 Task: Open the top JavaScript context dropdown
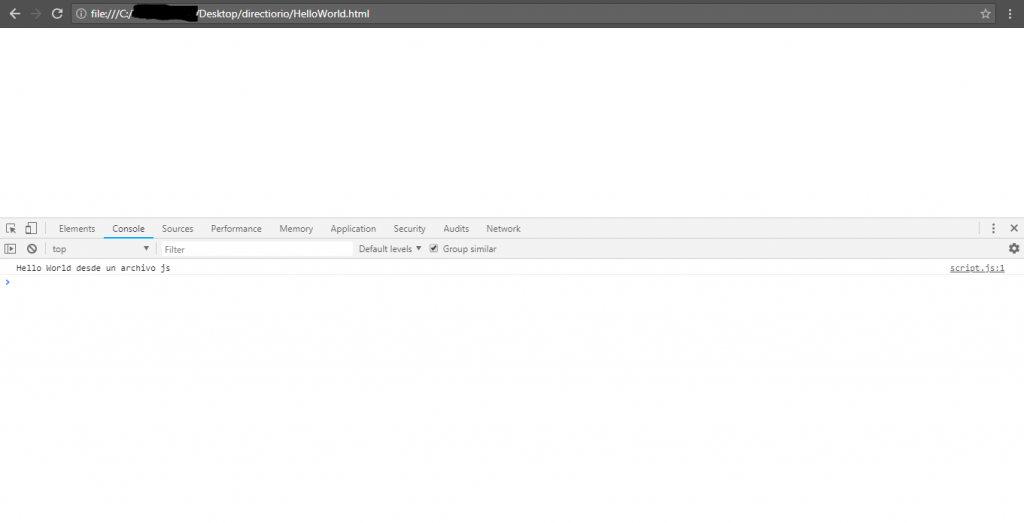tap(100, 249)
